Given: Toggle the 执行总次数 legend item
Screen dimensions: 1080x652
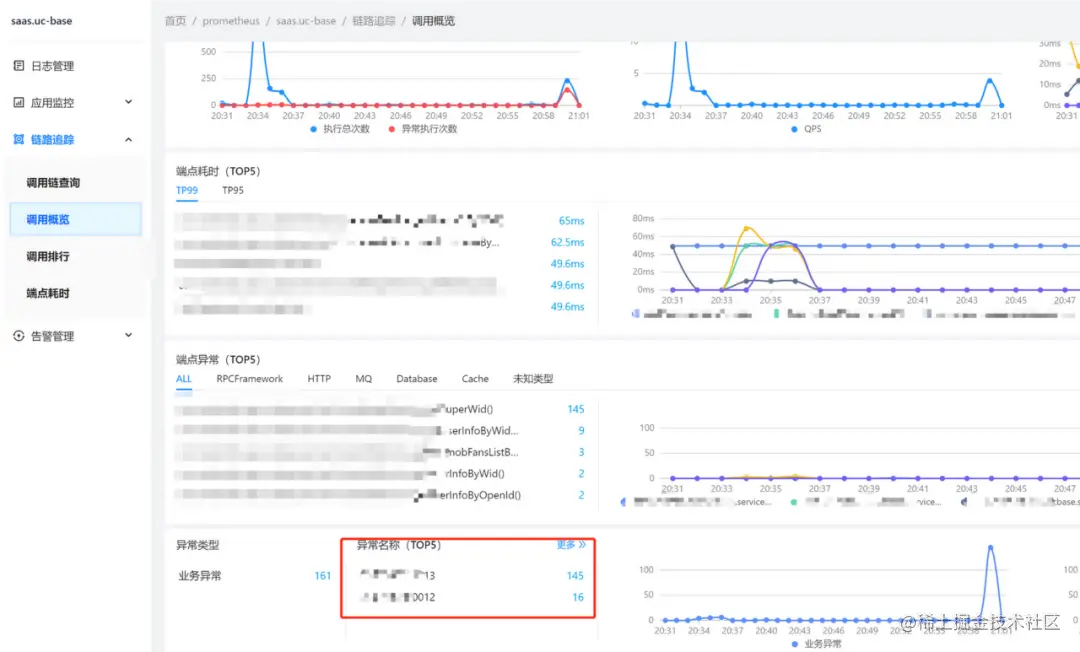Looking at the screenshot, I should [x=340, y=129].
